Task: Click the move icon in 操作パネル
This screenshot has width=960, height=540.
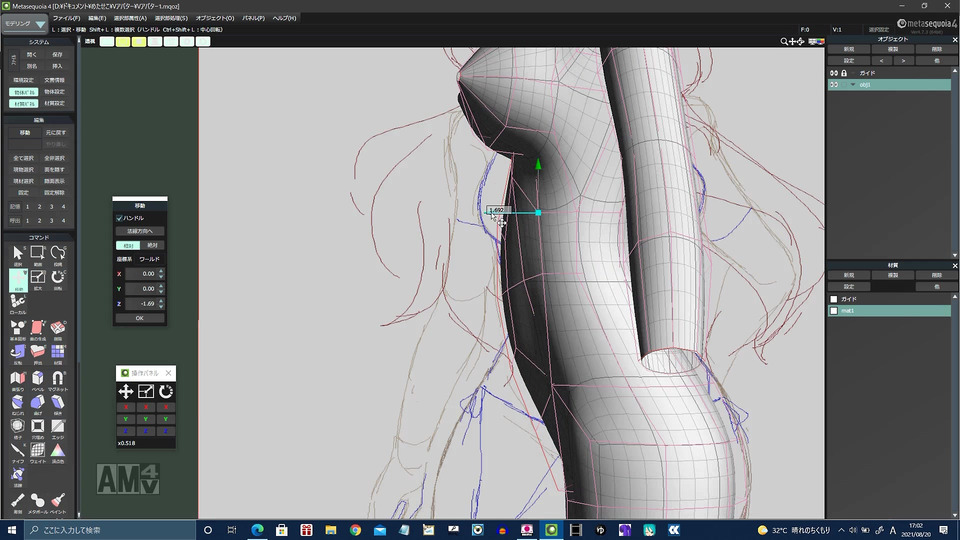Action: coord(126,392)
